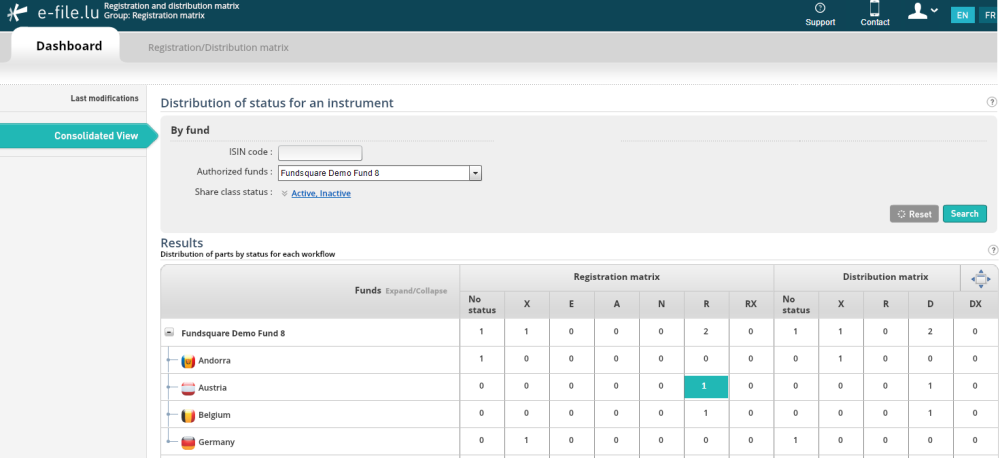1000x458 pixels.
Task: Open the Registration/Distribution matrix tab
Action: pos(218,47)
